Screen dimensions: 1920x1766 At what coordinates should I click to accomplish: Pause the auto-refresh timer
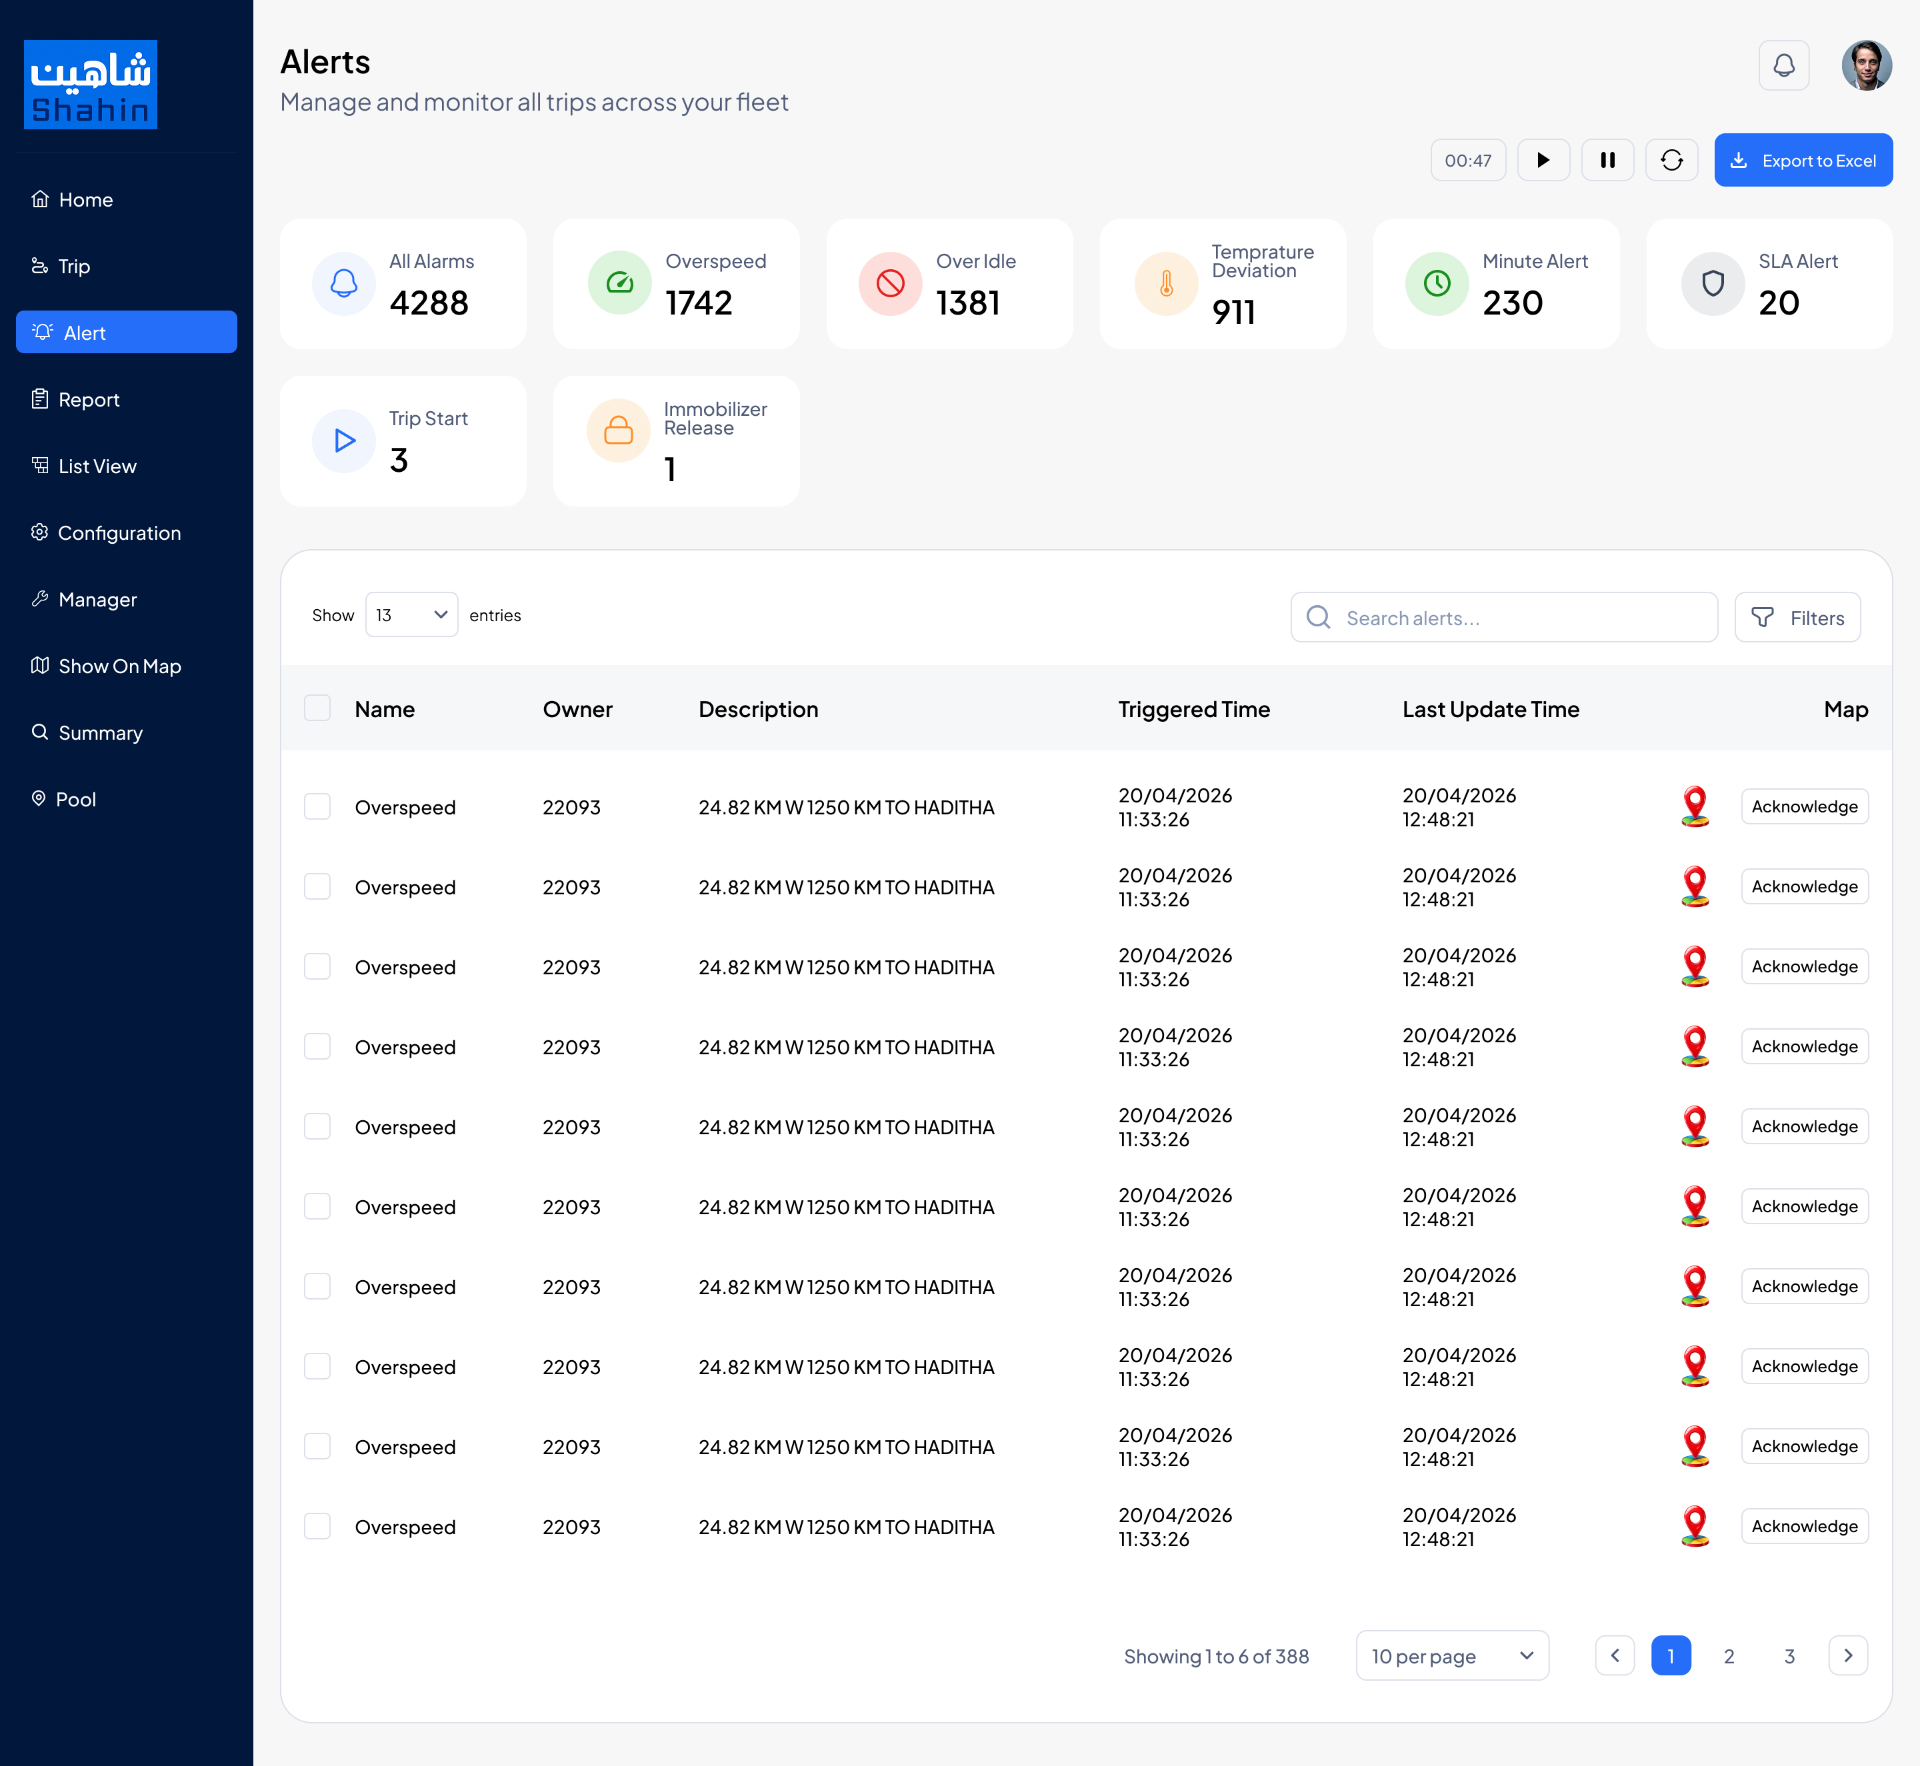tap(1607, 160)
